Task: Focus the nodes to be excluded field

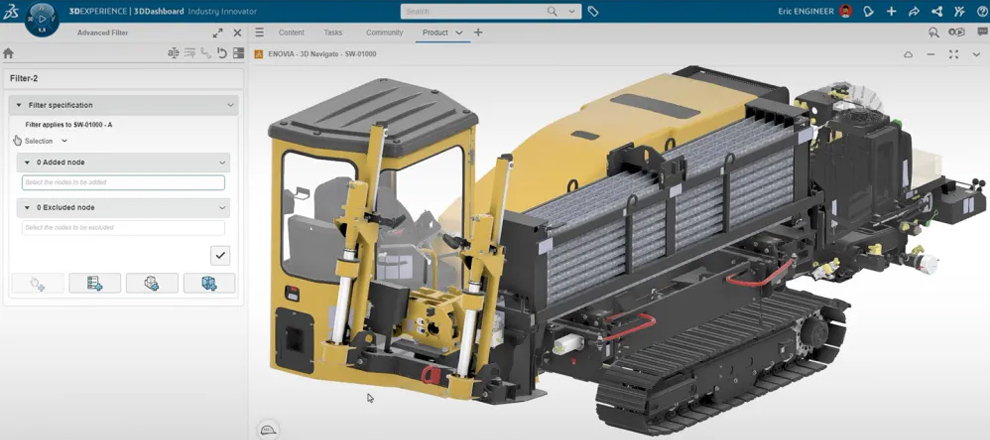Action: pyautogui.click(x=123, y=227)
